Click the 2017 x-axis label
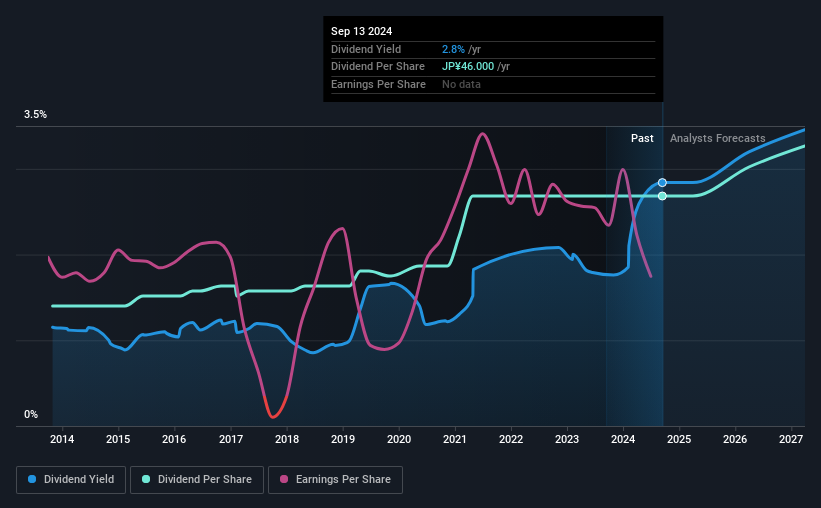Viewport: 821px width, 508px height. pyautogui.click(x=230, y=439)
